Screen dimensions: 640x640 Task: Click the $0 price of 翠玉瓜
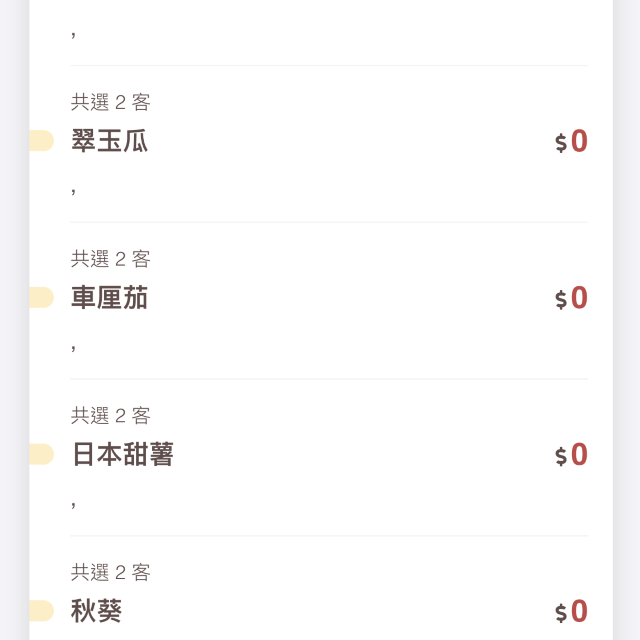pos(572,142)
